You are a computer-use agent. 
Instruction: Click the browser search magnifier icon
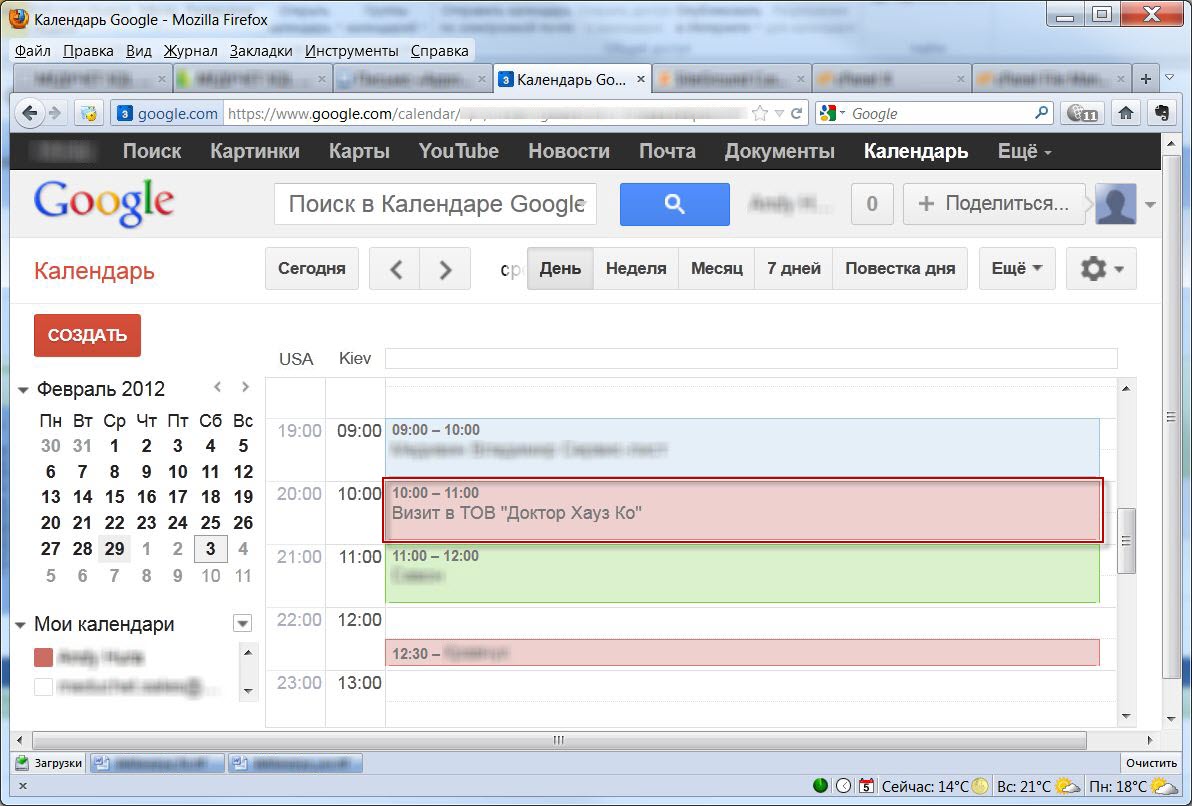click(1041, 113)
